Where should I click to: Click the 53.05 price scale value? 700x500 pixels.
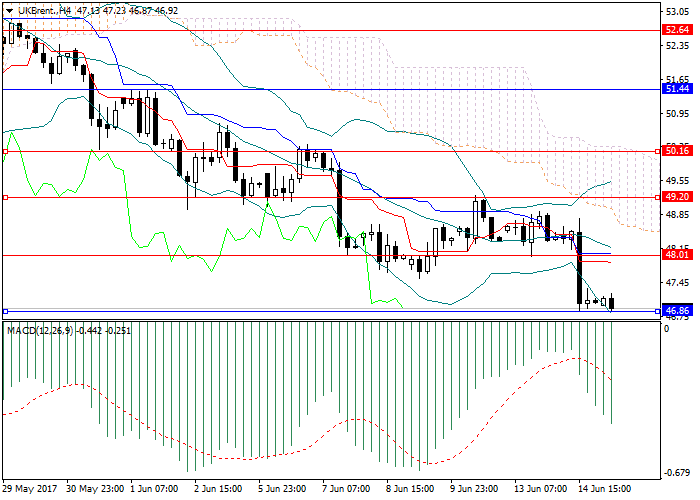677,12
